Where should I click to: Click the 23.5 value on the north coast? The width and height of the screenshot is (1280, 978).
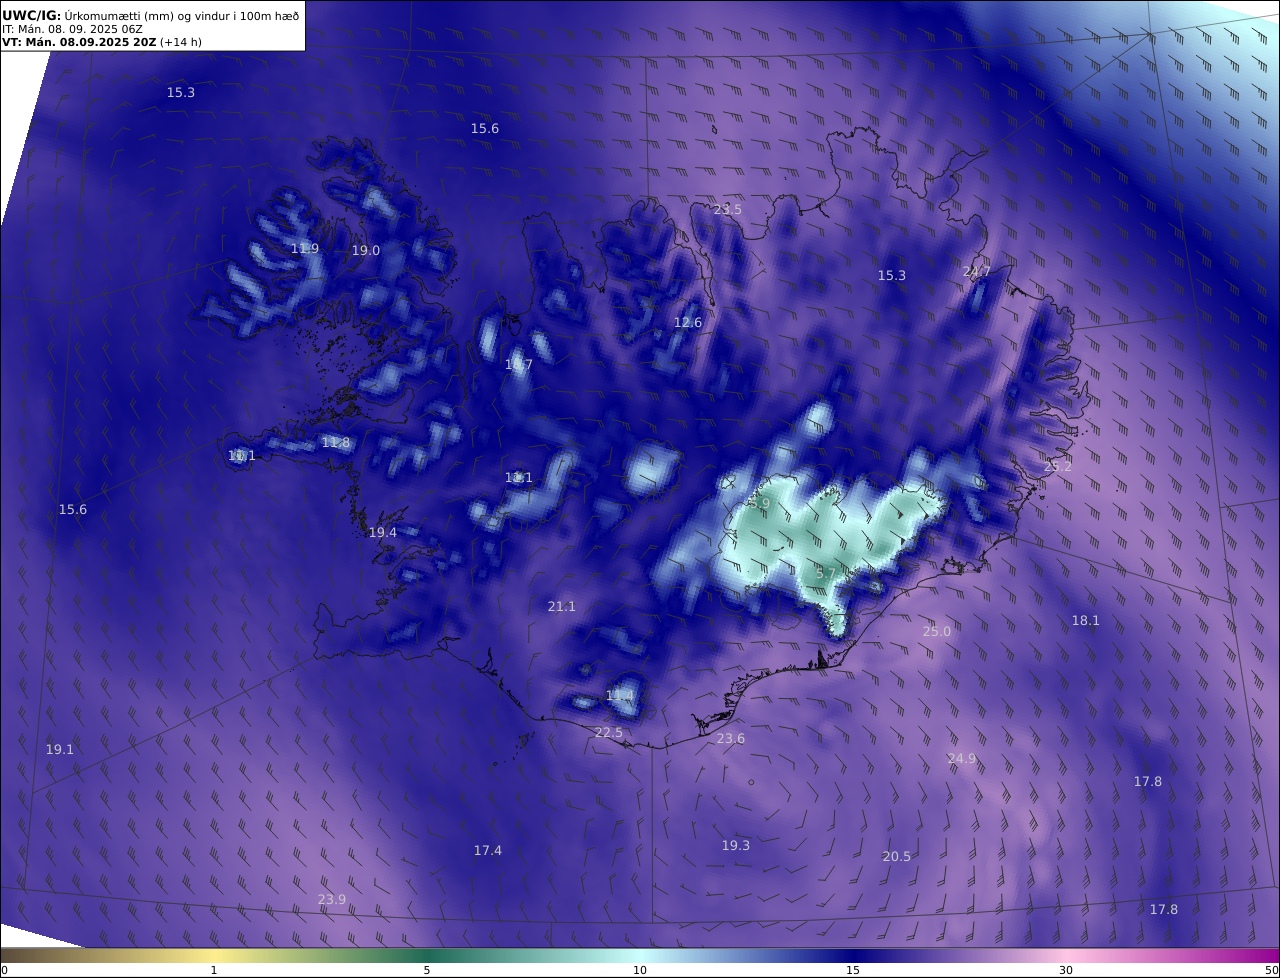click(x=728, y=210)
